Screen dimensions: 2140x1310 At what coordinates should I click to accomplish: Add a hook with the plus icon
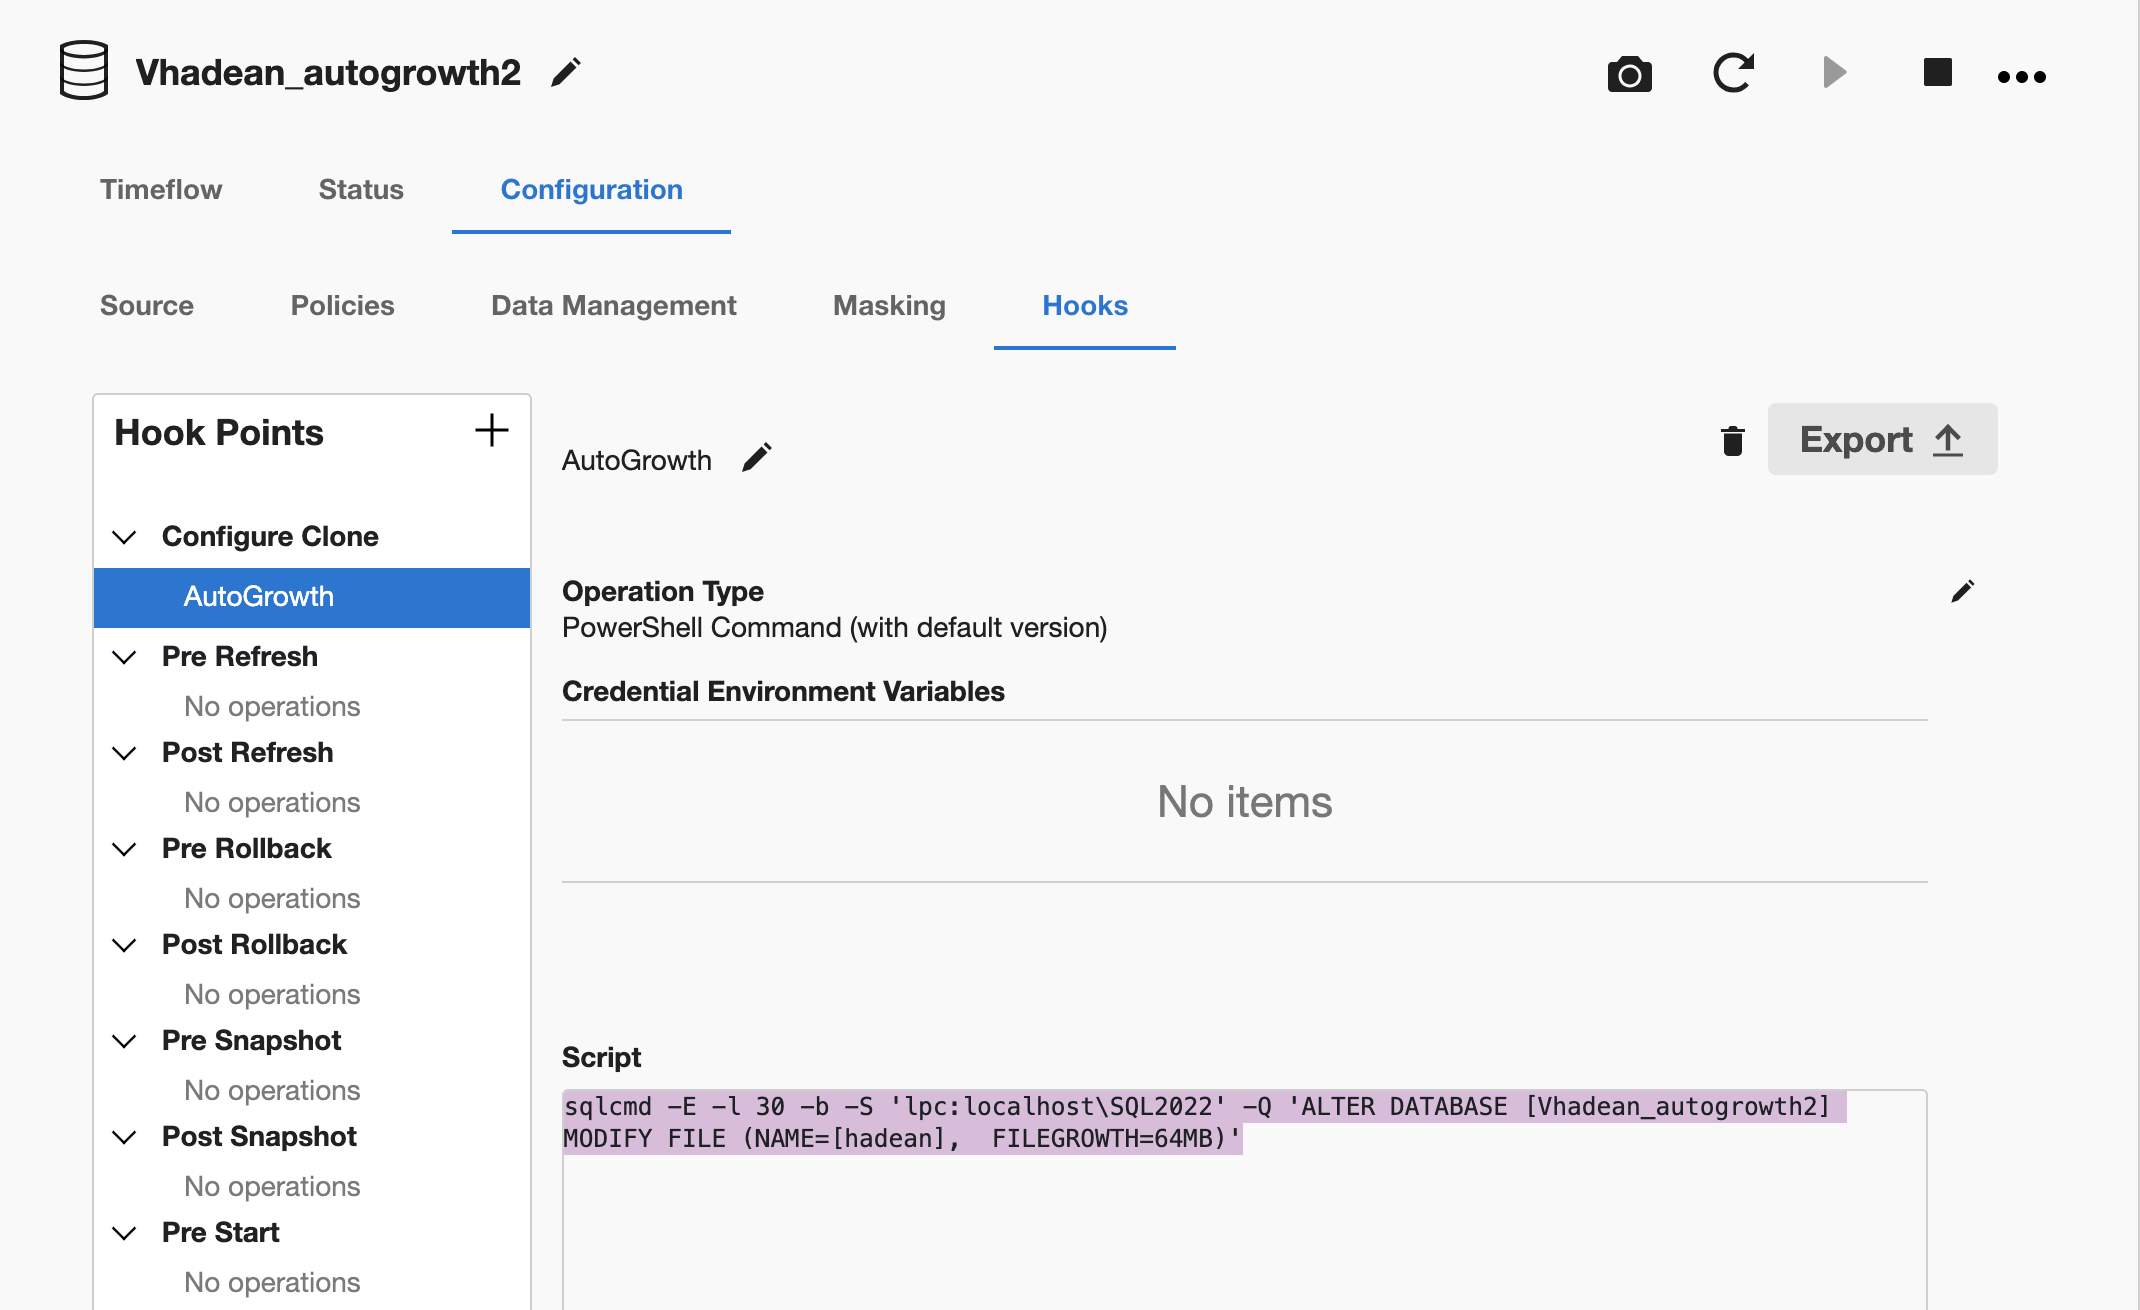pos(491,431)
